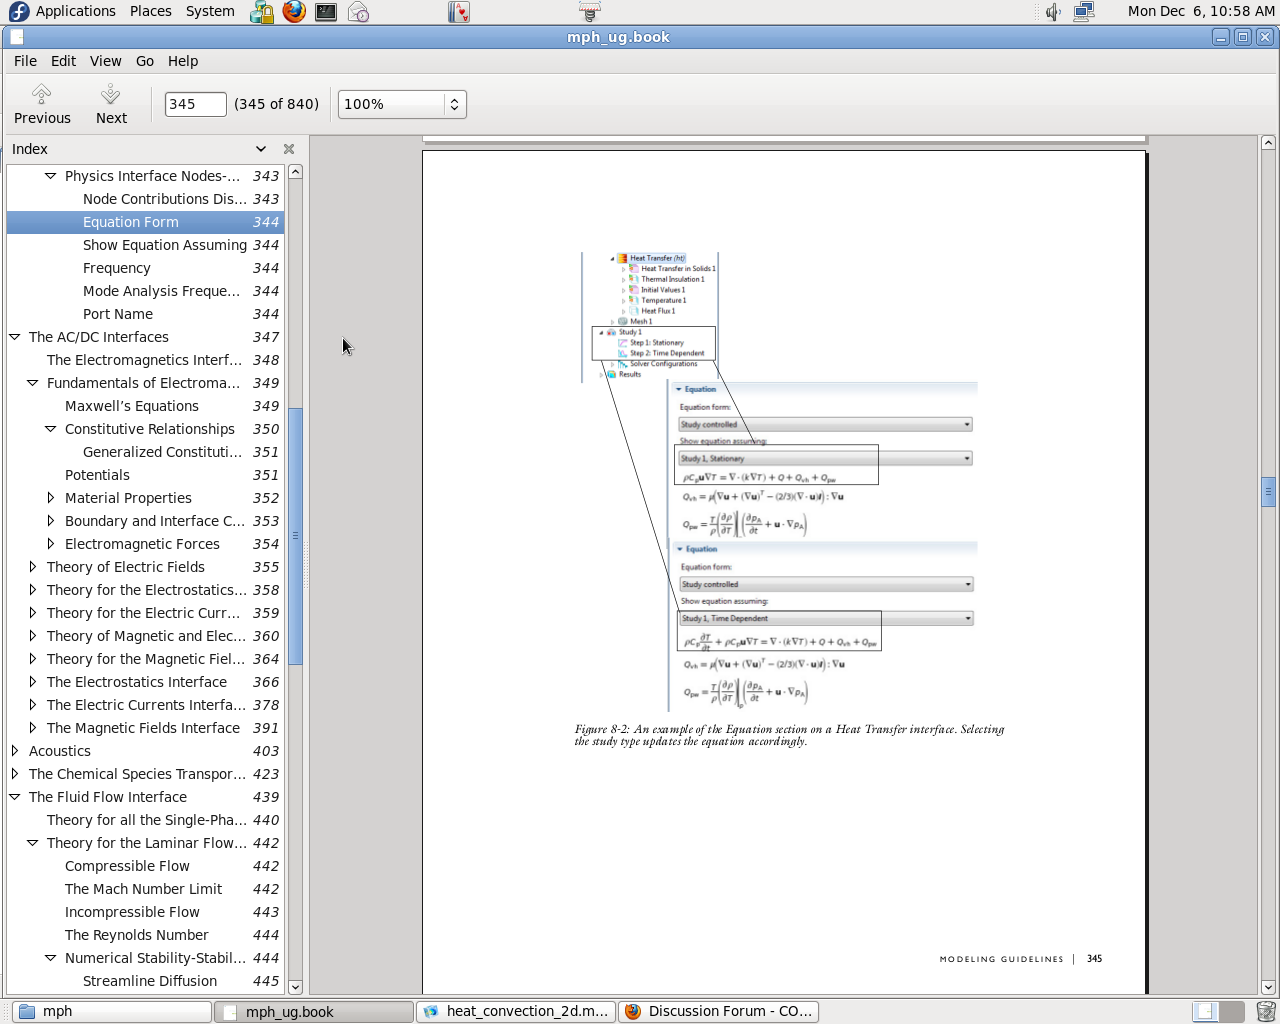Close the Index side pane
Image resolution: width=1280 pixels, height=1024 pixels.
pos(289,149)
